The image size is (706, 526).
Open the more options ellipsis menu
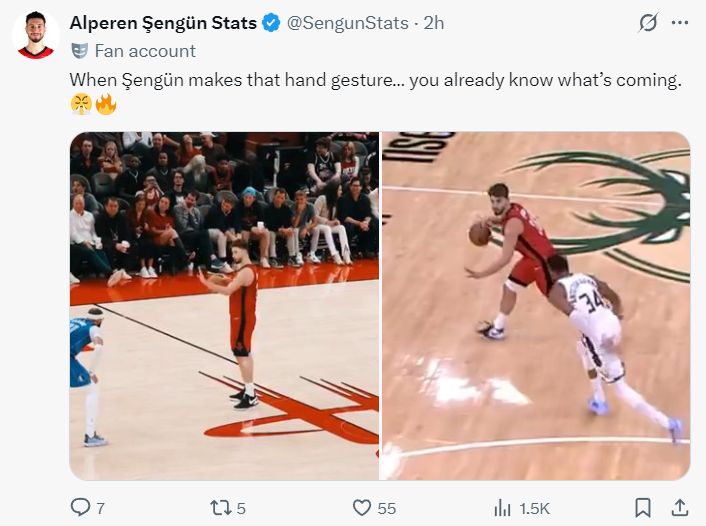pyautogui.click(x=680, y=22)
